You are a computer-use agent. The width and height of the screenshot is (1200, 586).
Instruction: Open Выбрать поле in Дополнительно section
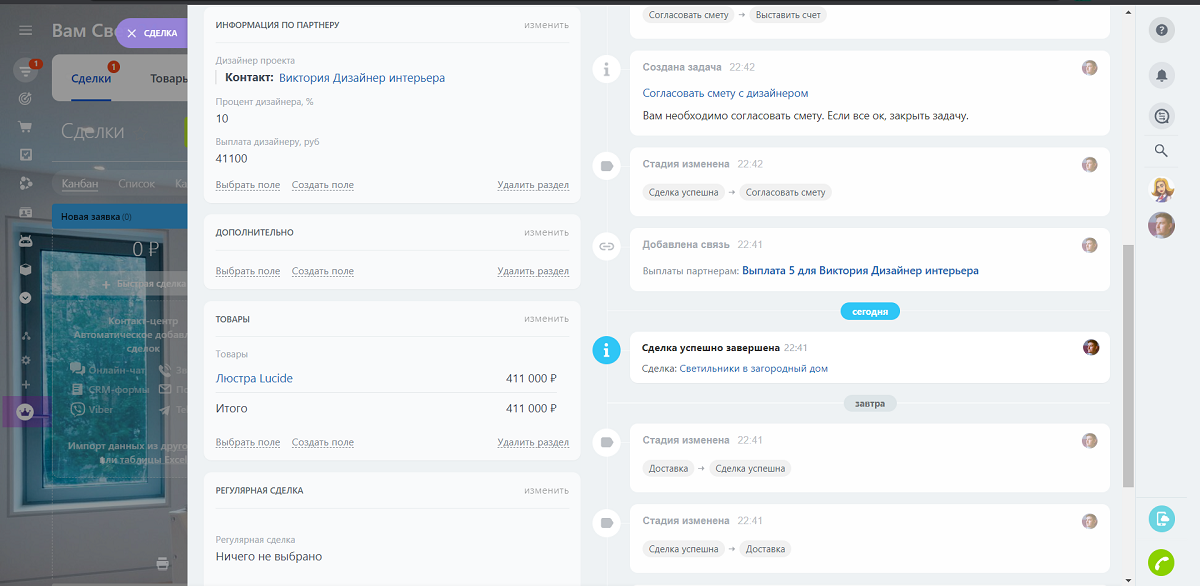pyautogui.click(x=248, y=271)
